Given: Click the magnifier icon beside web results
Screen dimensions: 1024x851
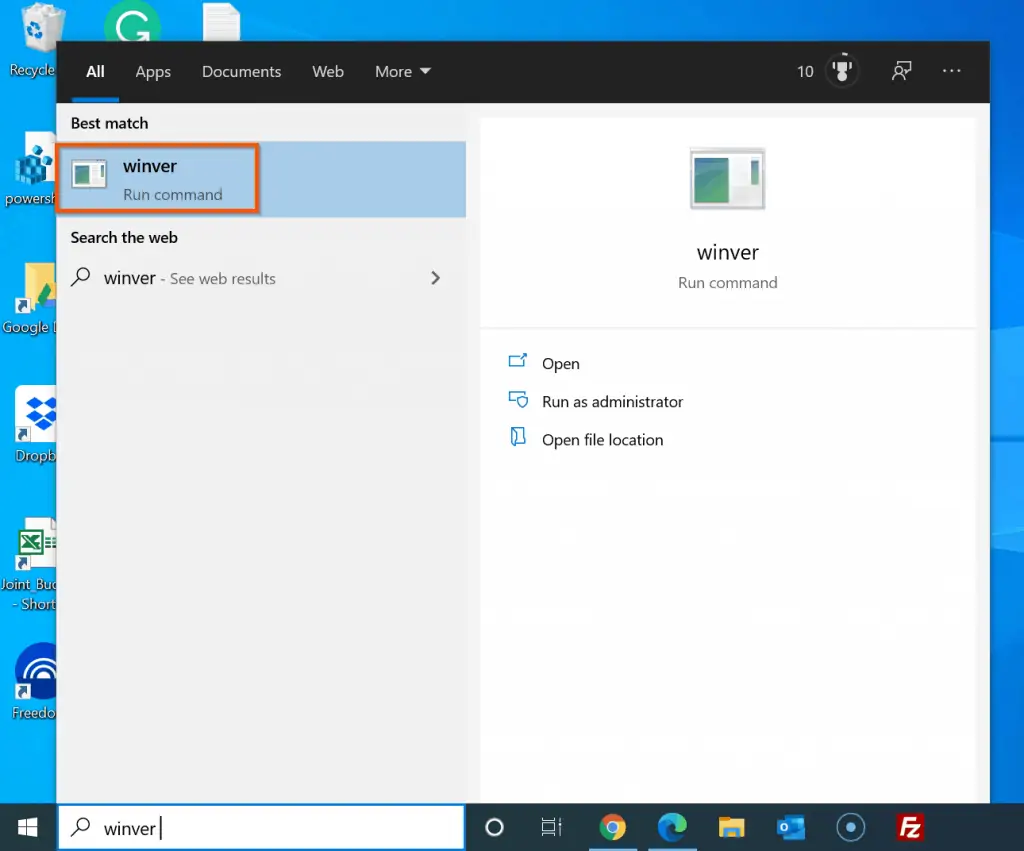Looking at the screenshot, I should 81,277.
